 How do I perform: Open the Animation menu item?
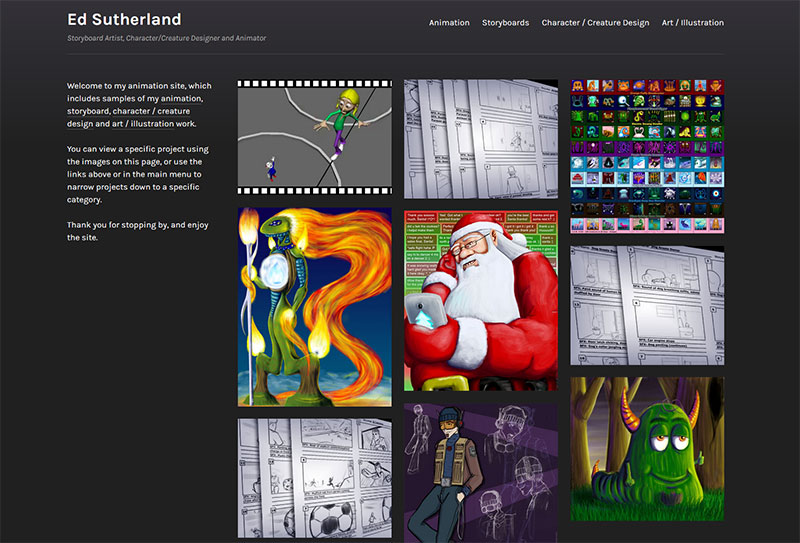click(x=449, y=22)
